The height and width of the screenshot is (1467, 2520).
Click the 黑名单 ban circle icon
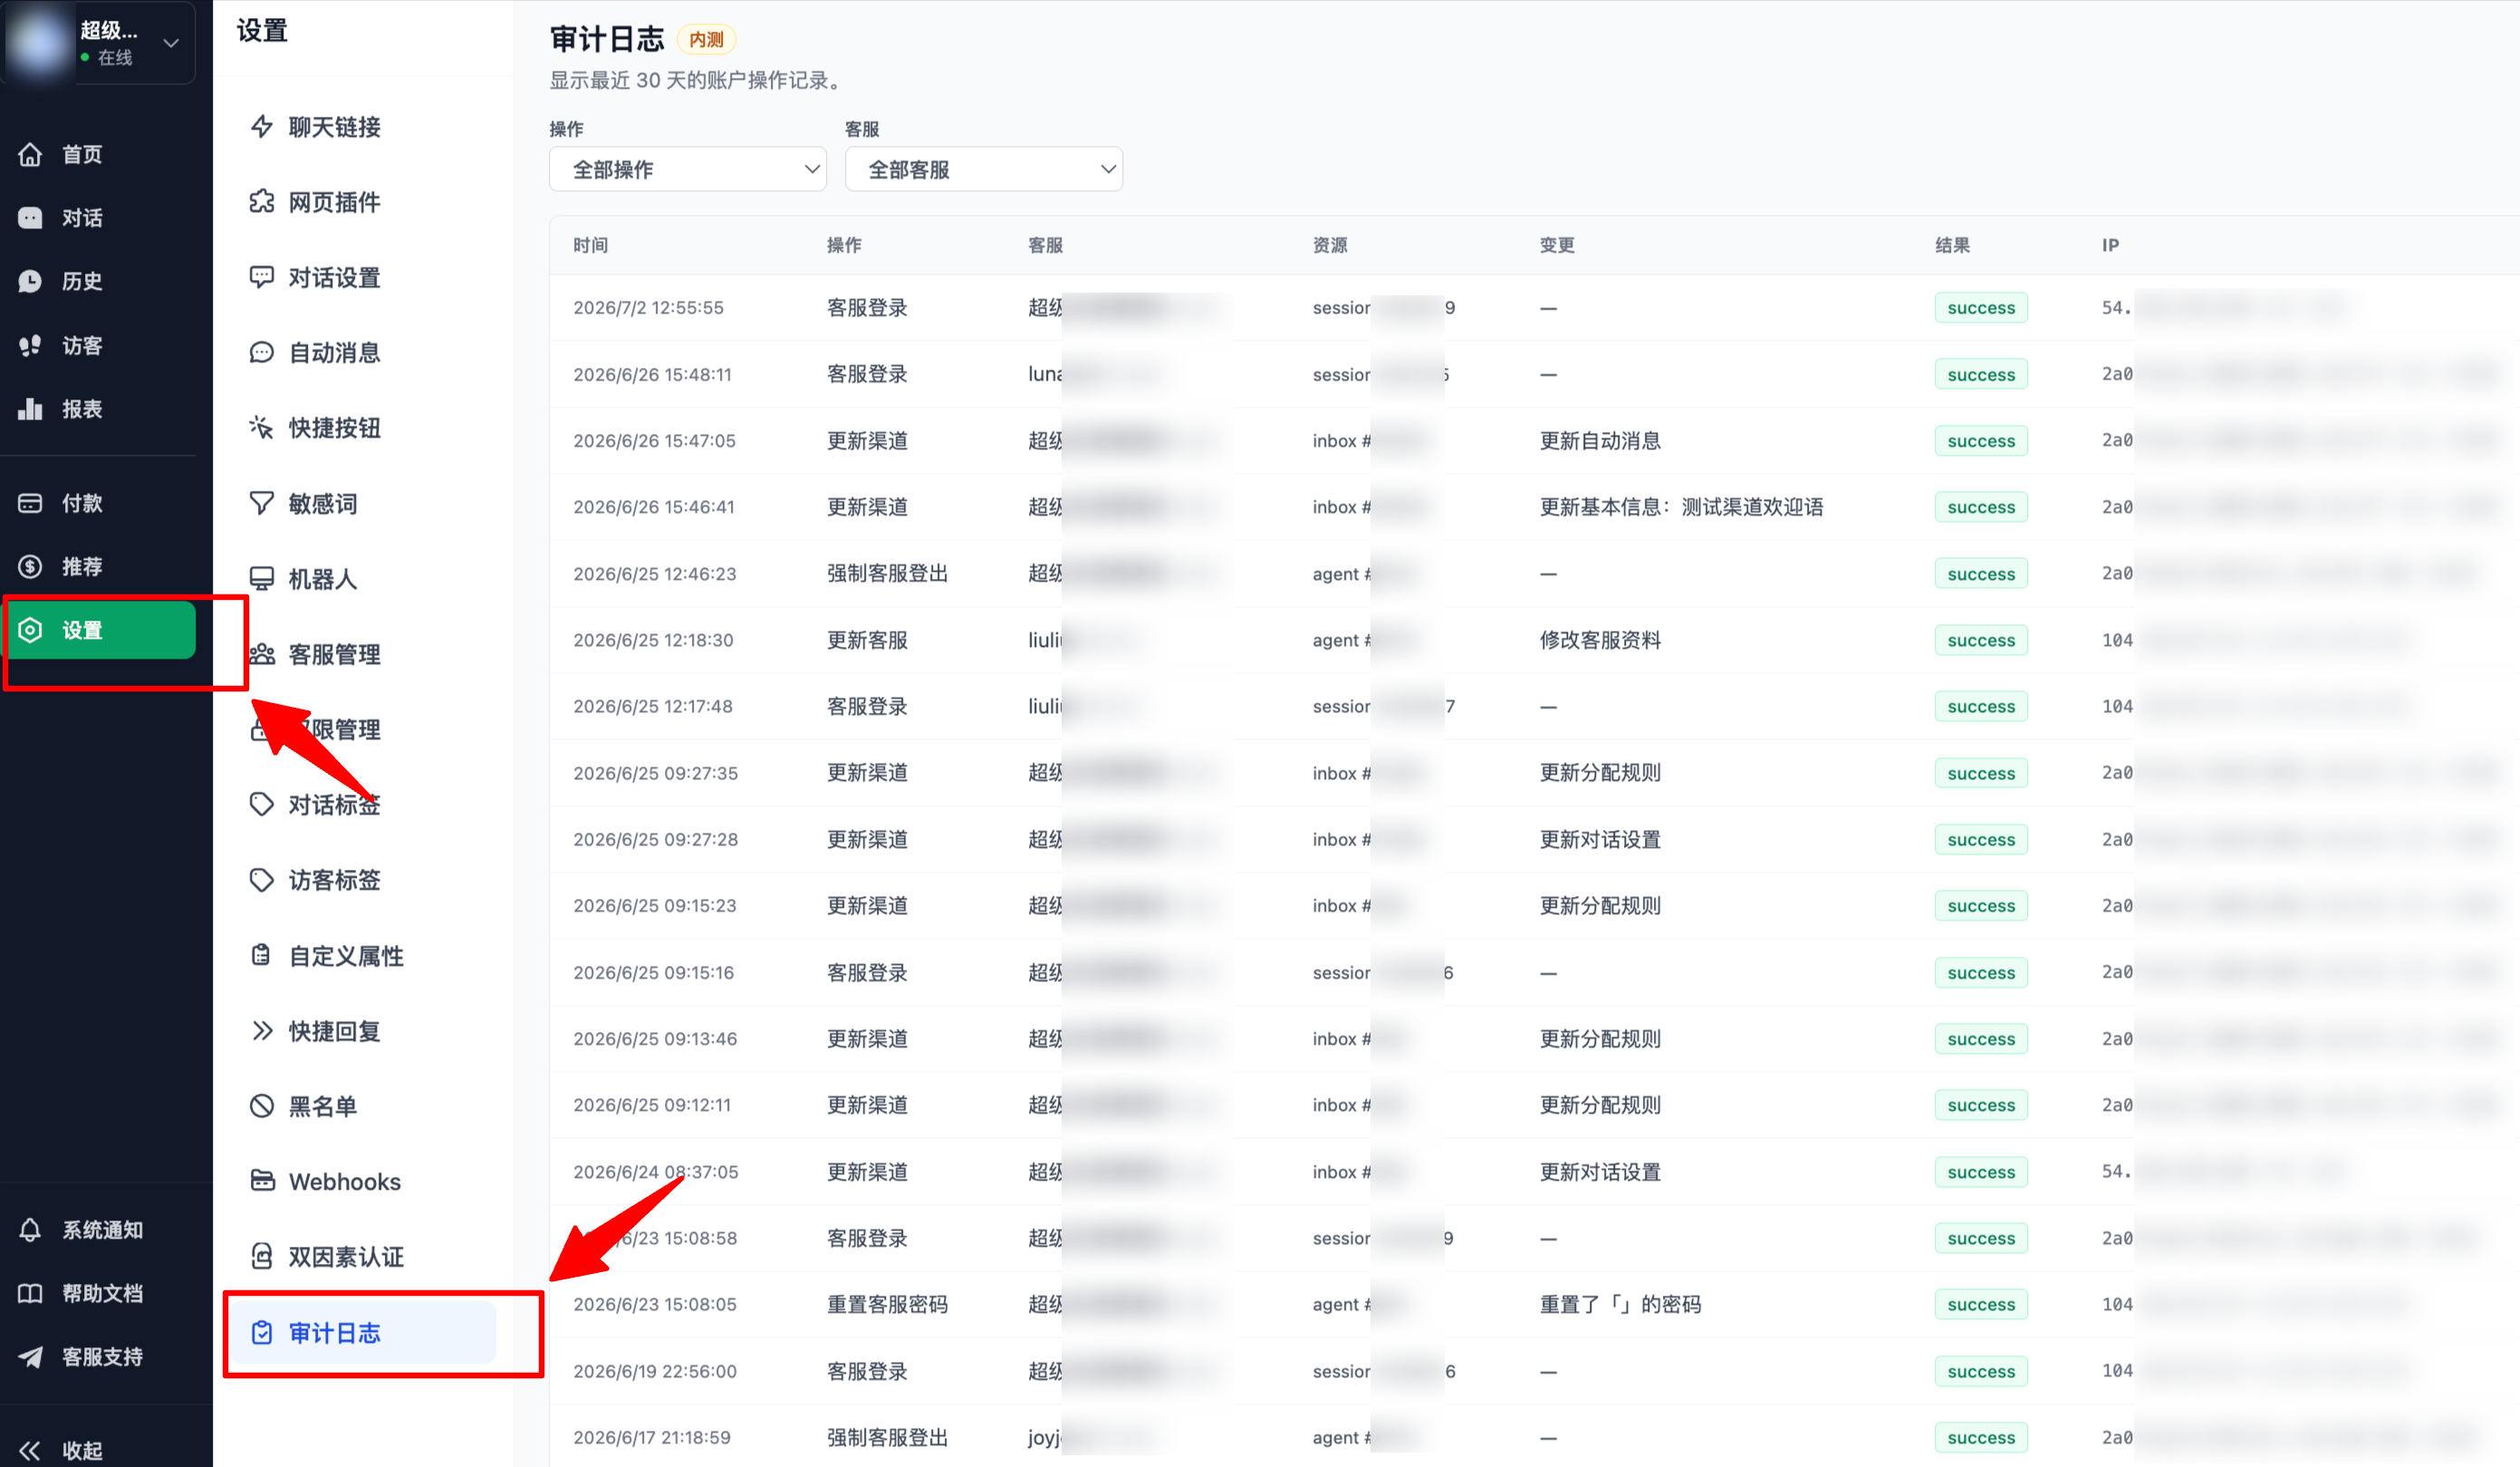[x=262, y=1106]
